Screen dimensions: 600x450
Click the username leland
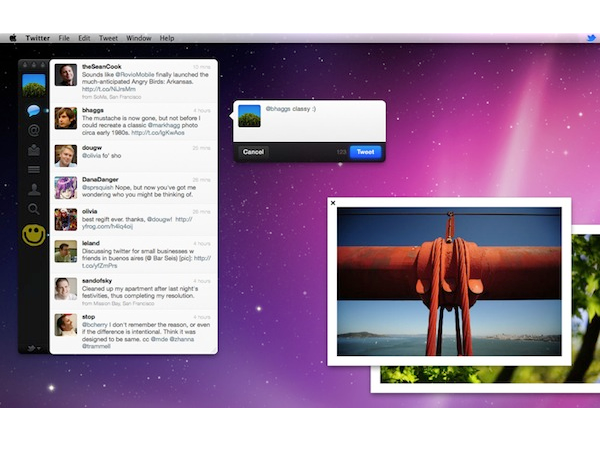pos(91,243)
